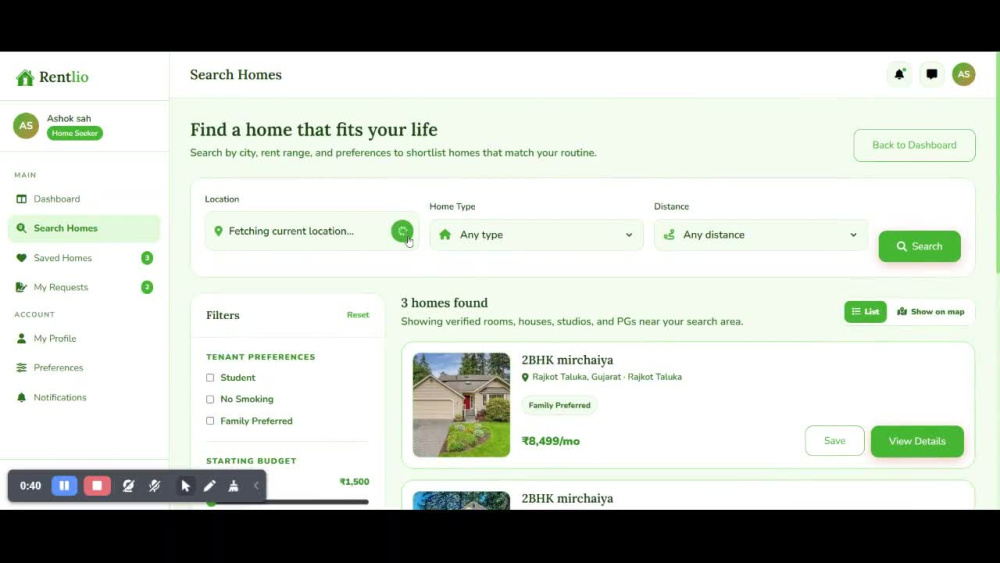Click the green Search button

[919, 246]
